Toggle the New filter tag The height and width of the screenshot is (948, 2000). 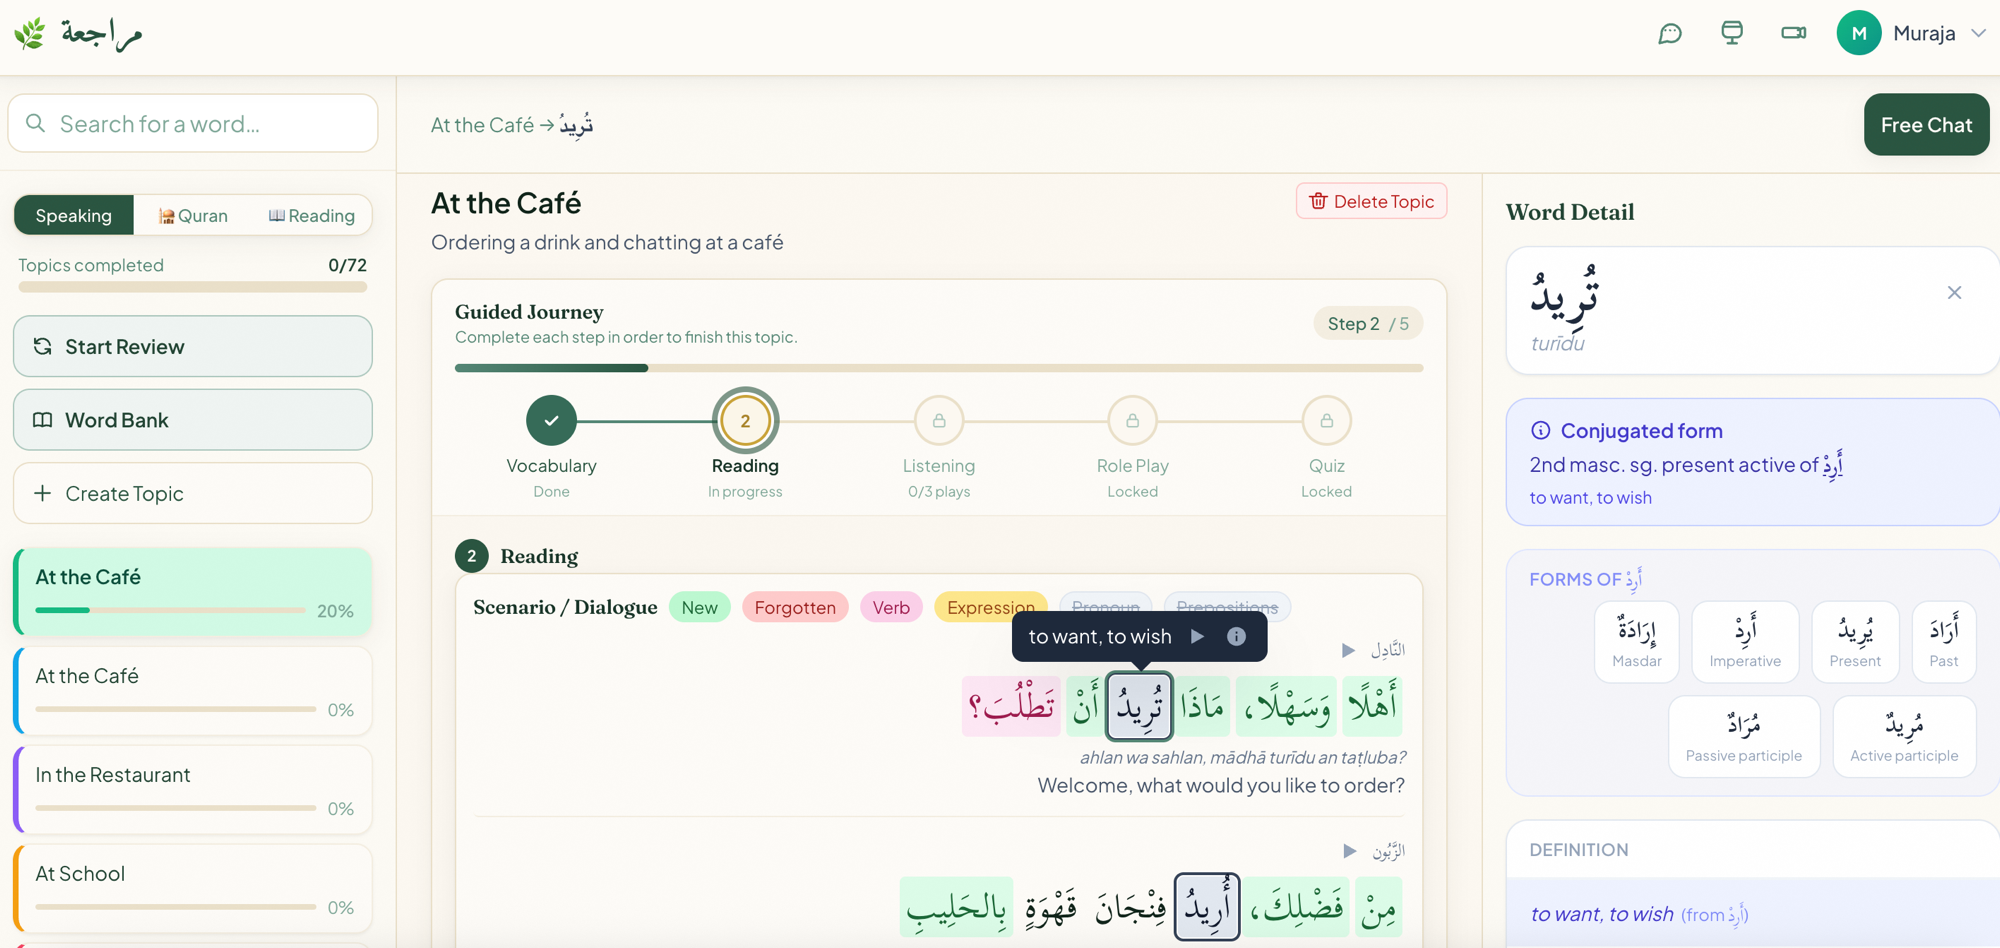point(700,607)
